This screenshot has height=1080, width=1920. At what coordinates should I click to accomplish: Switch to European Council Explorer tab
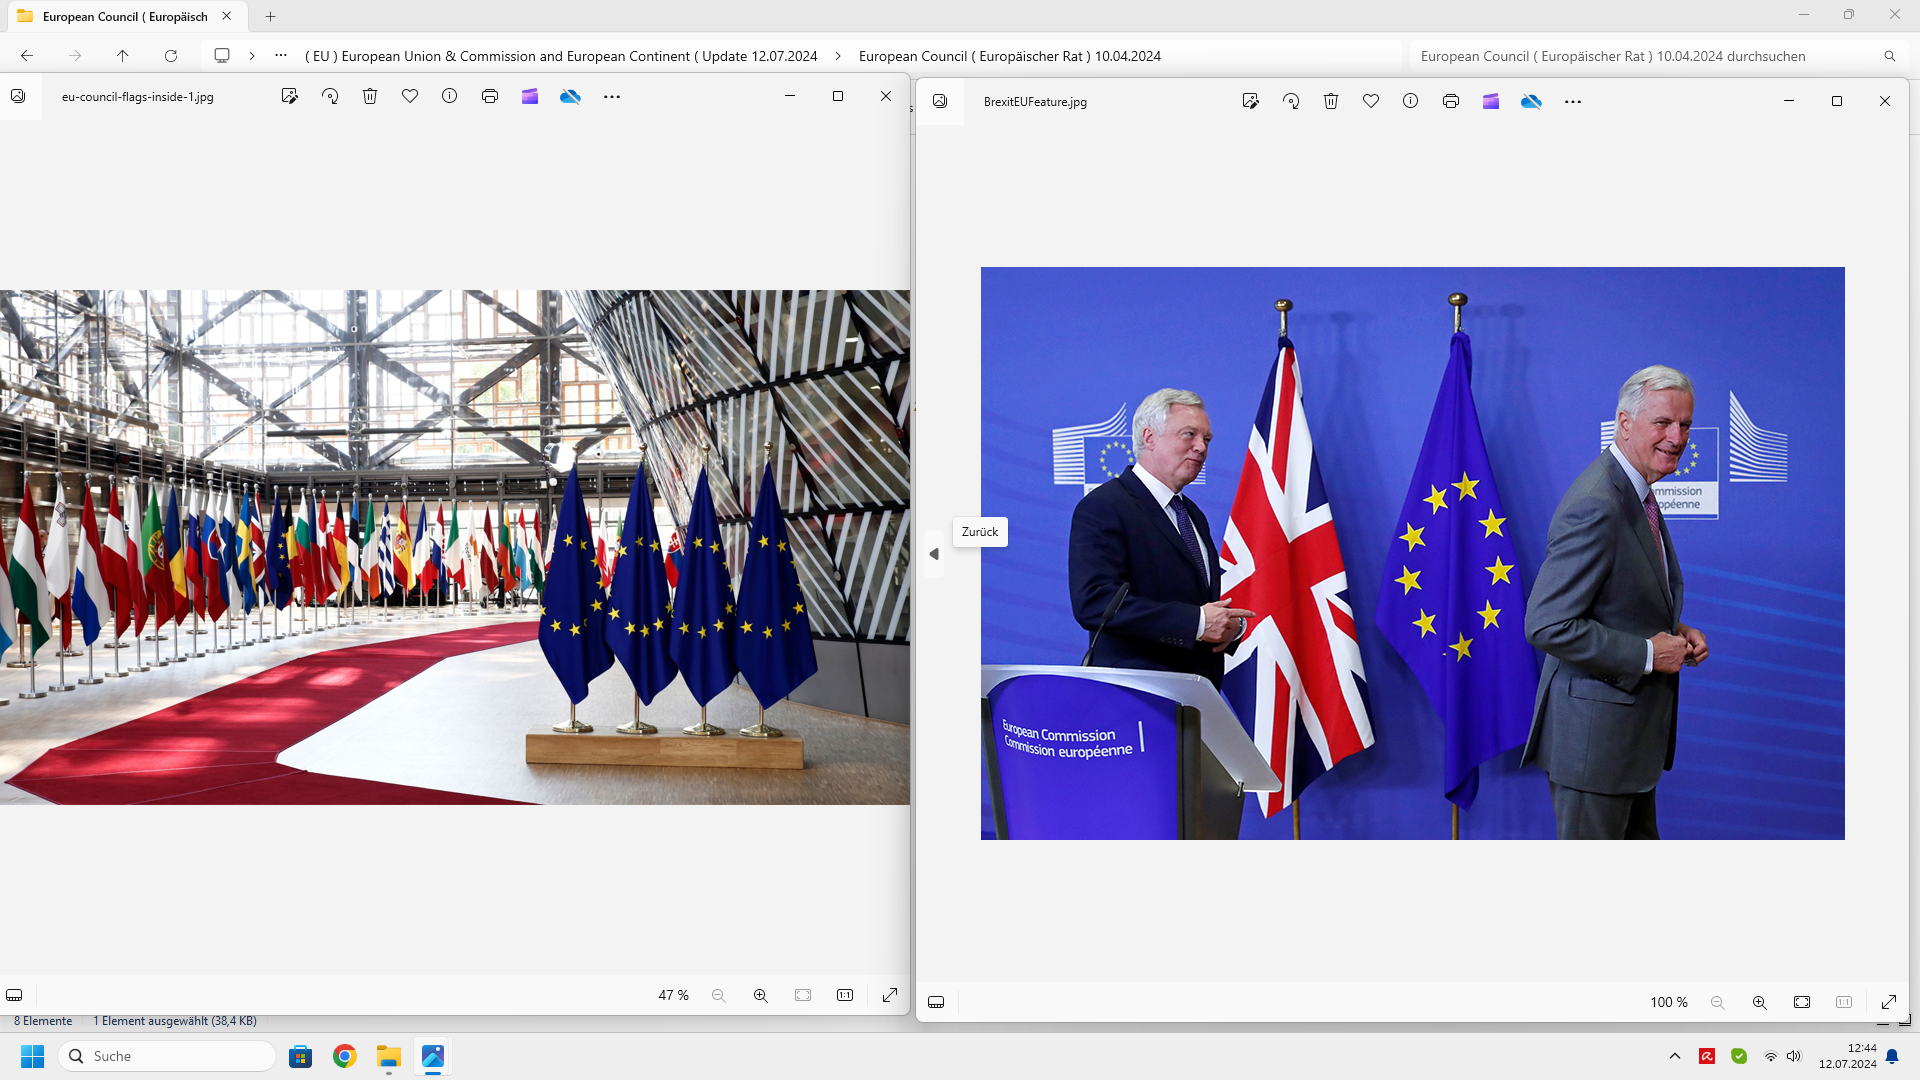point(125,16)
